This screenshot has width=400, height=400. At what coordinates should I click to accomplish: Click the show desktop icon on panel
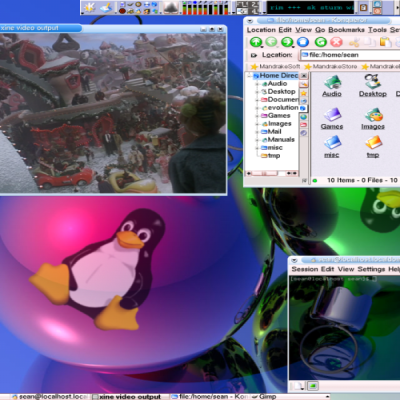106,7
